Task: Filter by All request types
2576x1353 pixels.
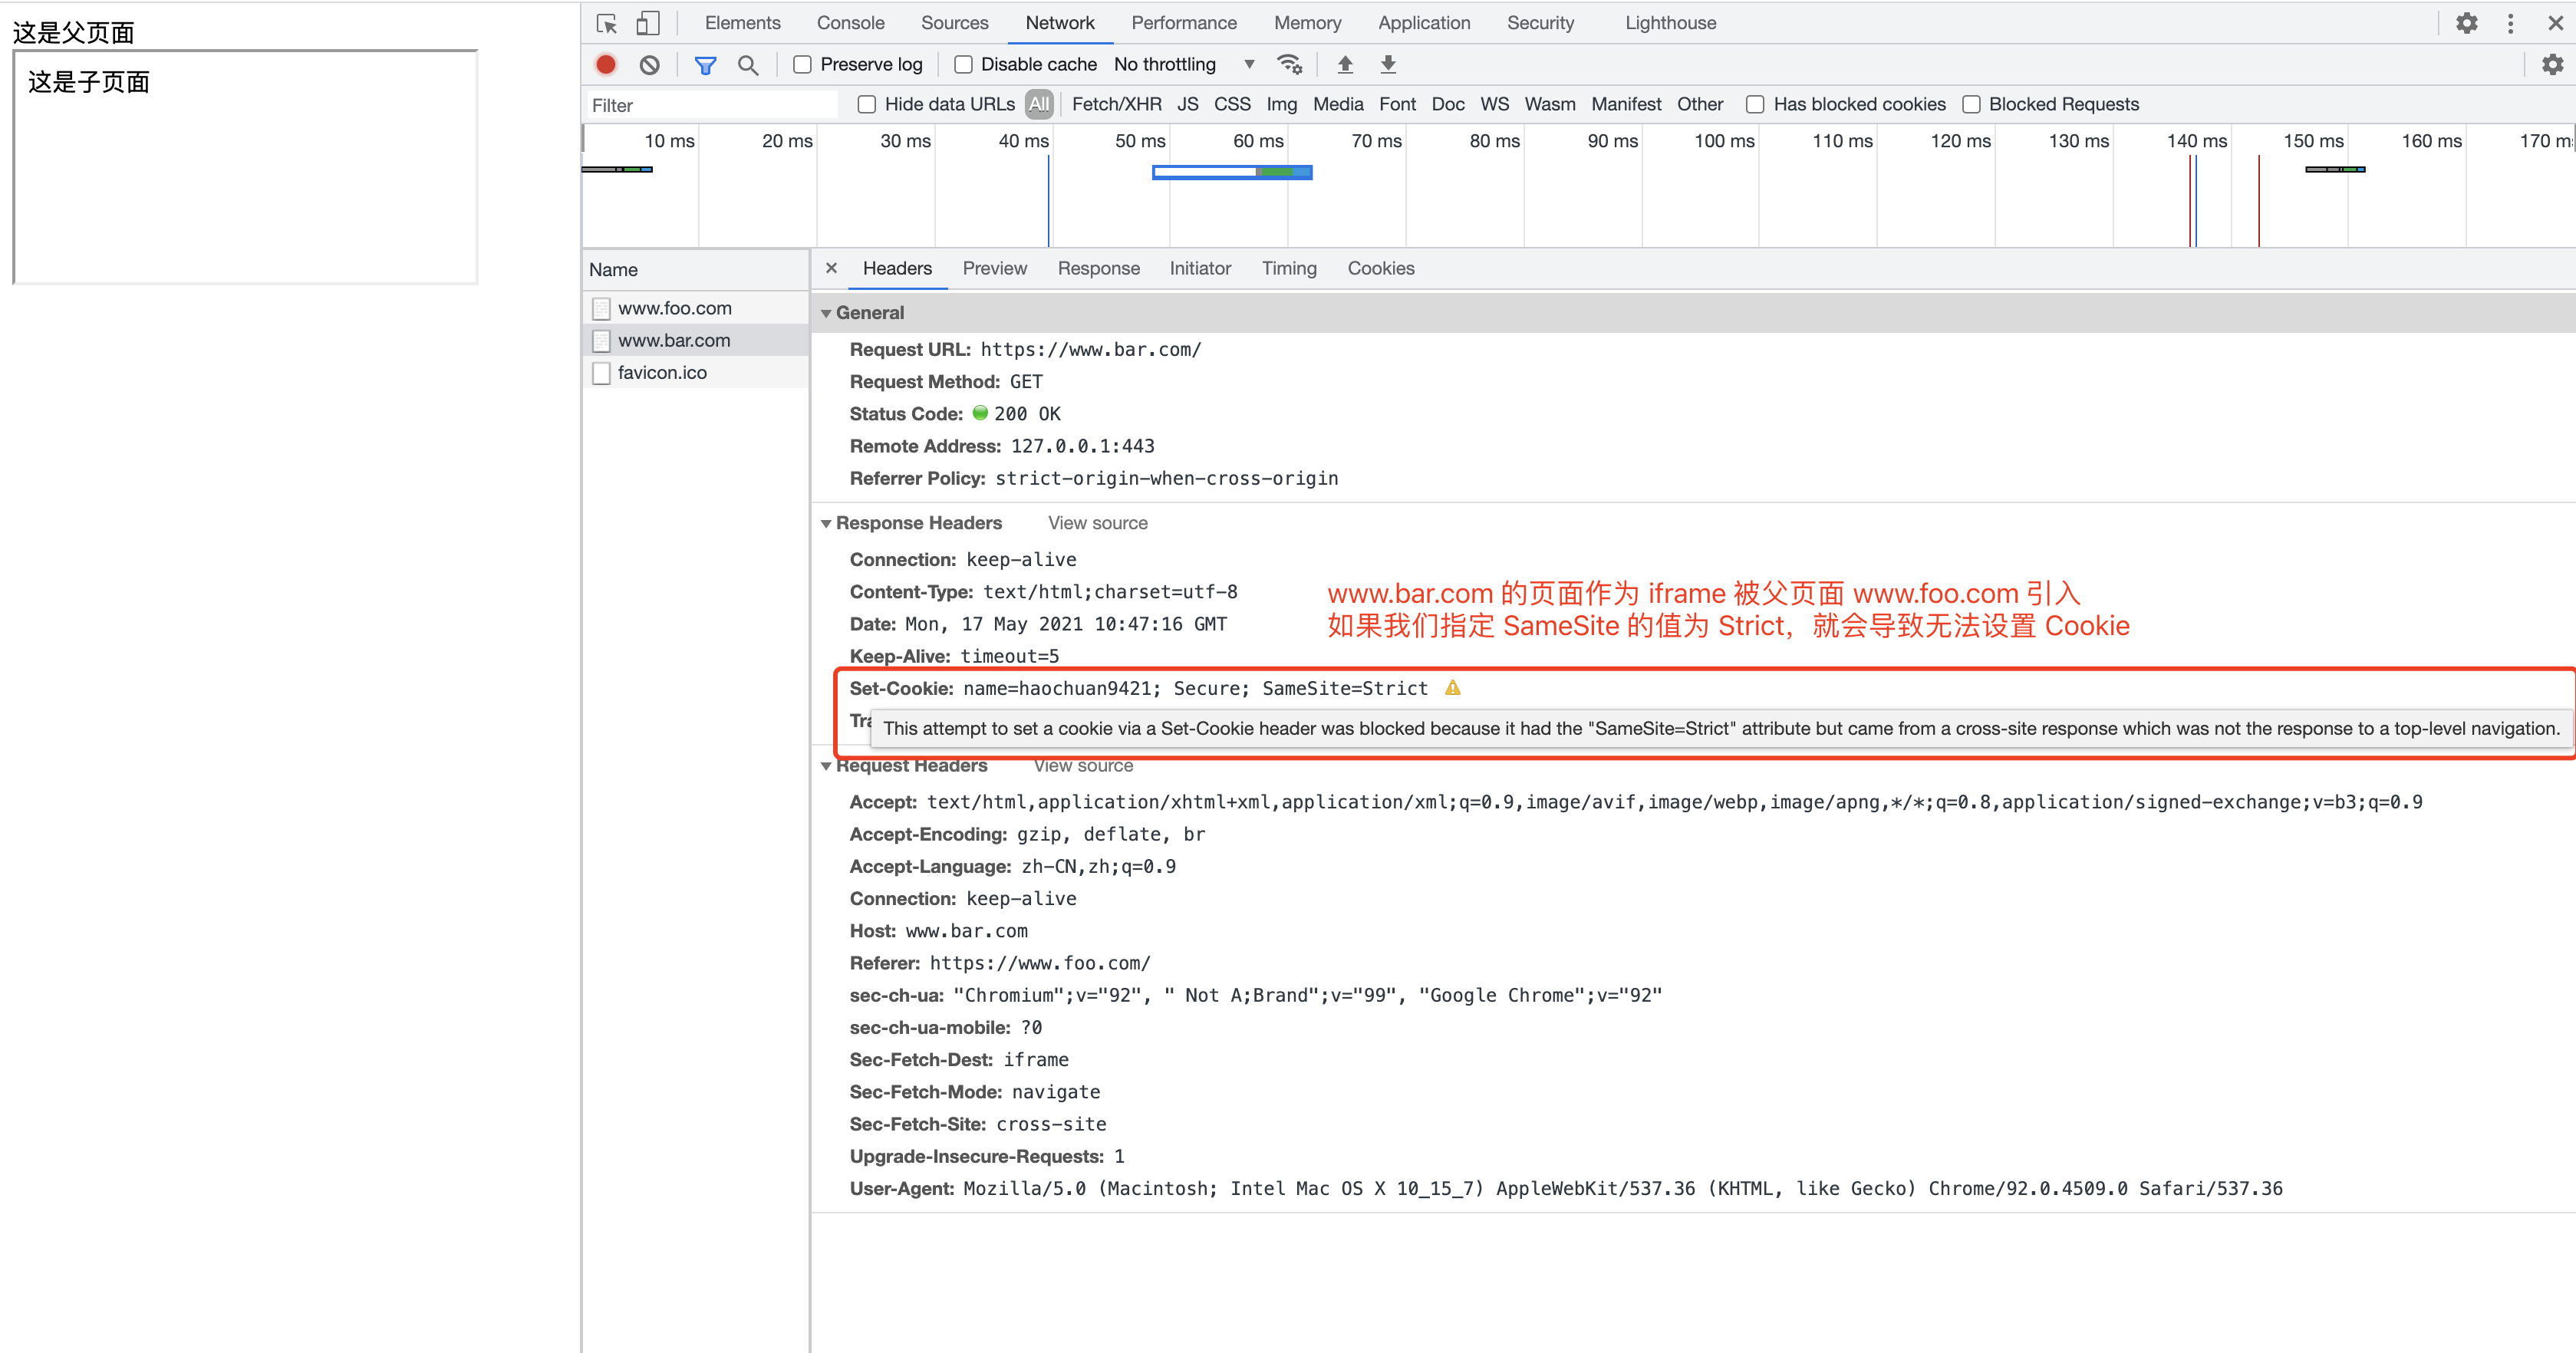Action: pos(1039,104)
